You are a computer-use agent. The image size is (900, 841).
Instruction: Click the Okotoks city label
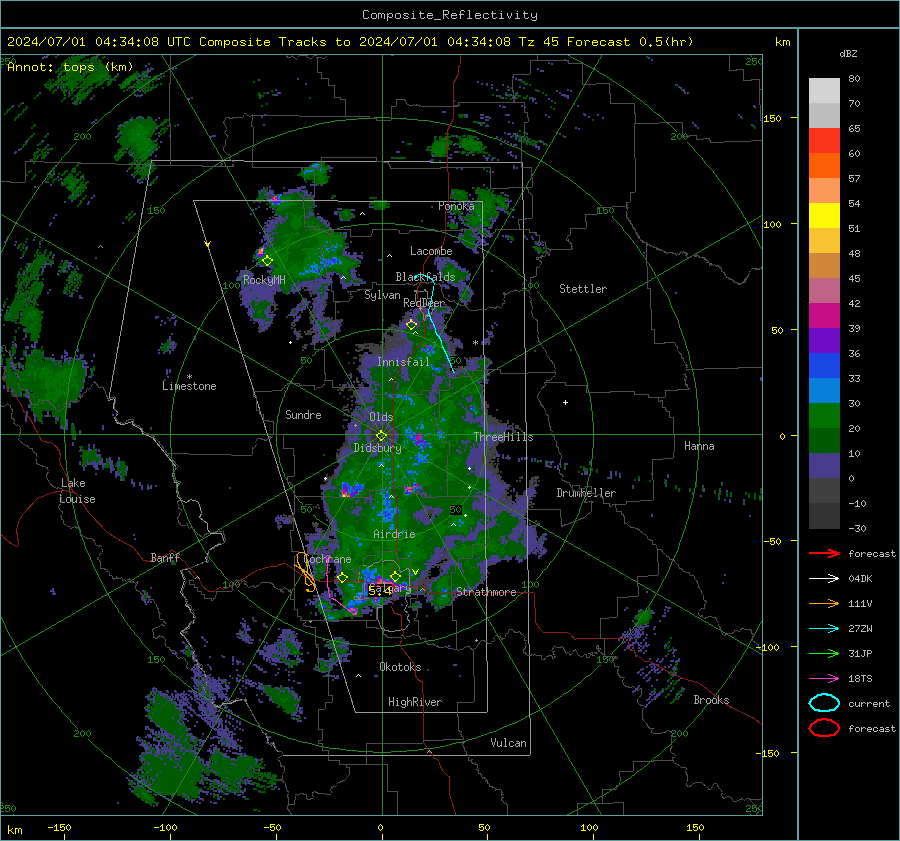[x=400, y=667]
